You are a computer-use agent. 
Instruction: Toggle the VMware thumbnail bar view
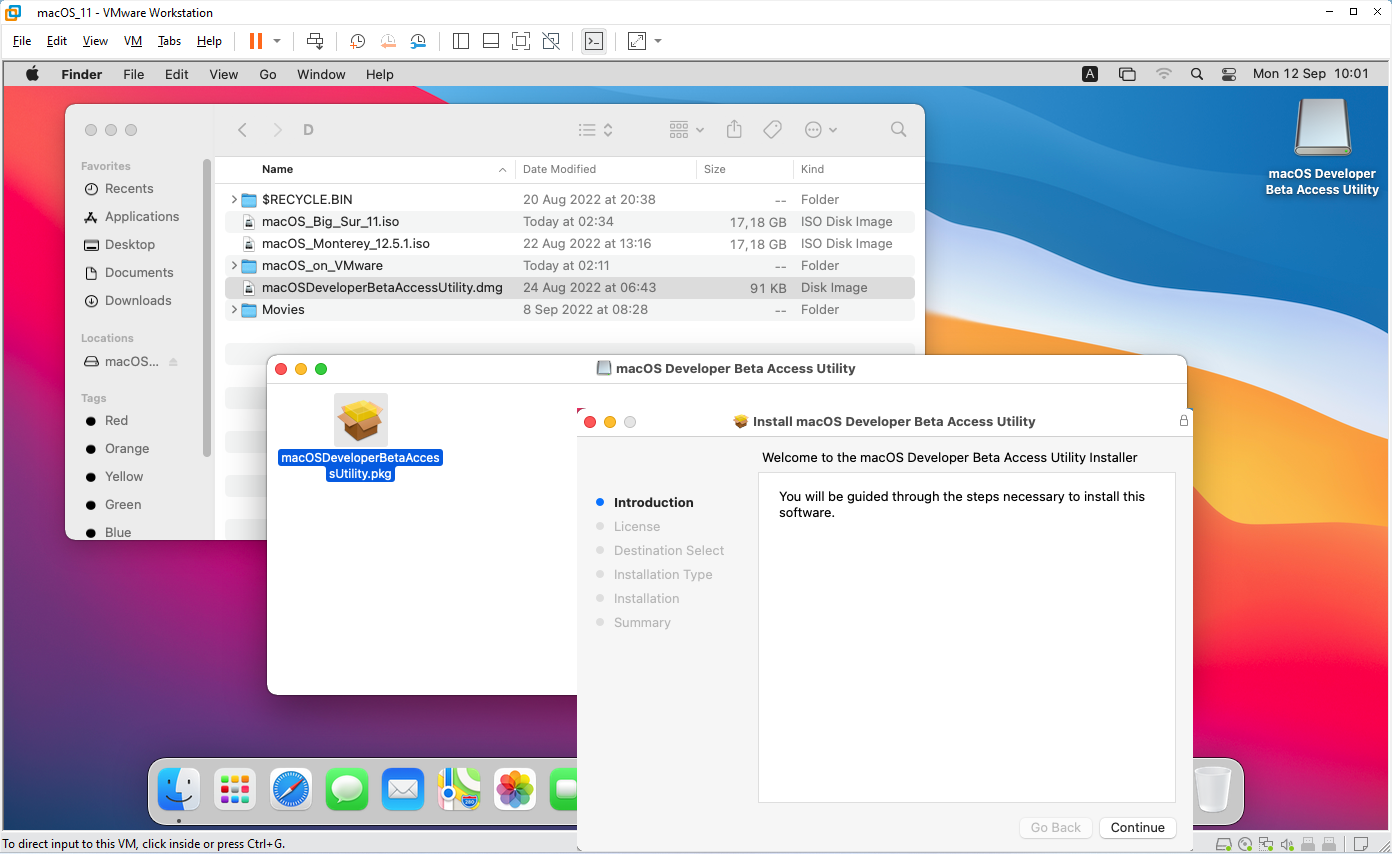tap(491, 41)
